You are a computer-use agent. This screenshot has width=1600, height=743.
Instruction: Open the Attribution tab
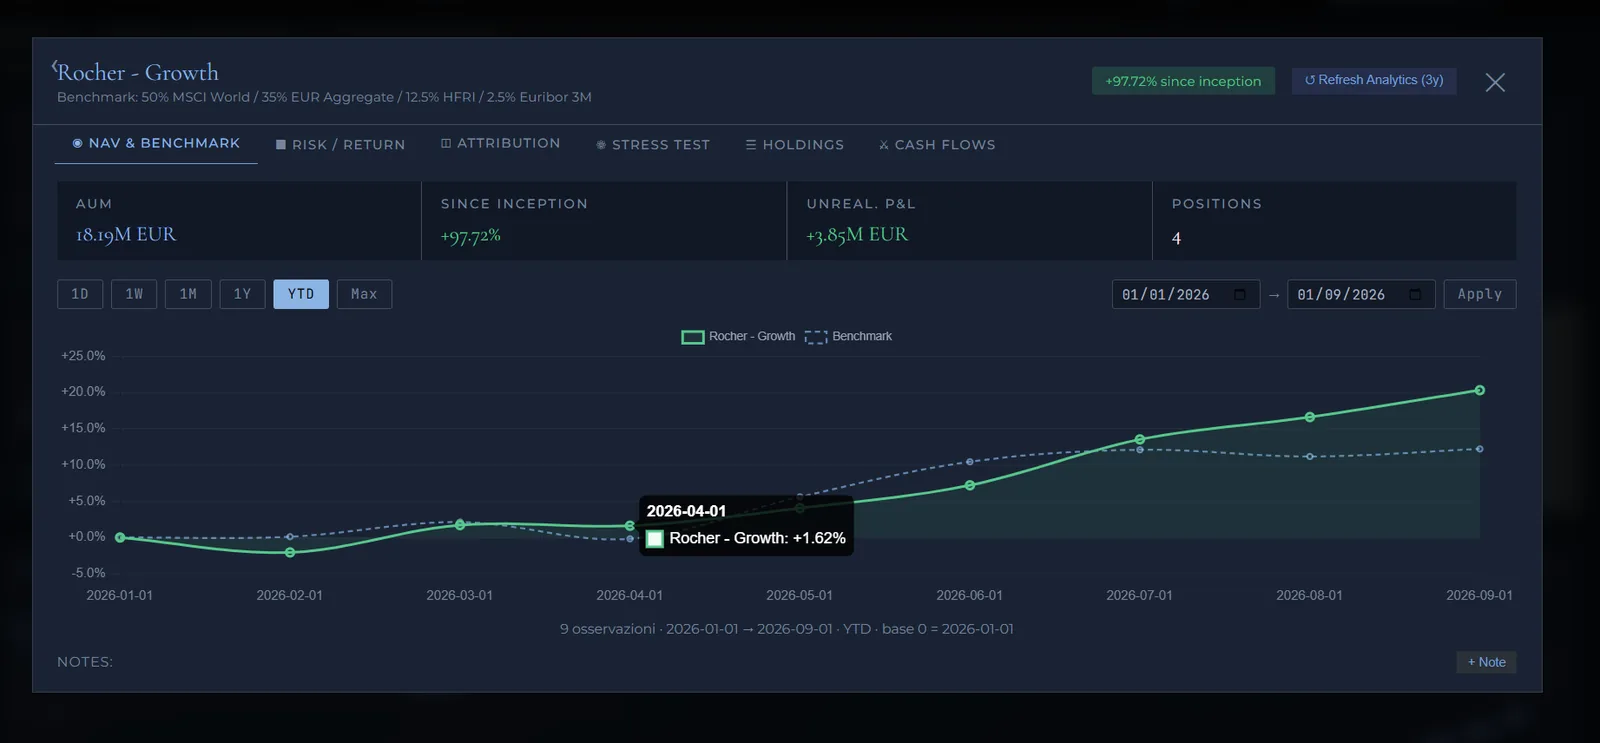click(x=500, y=144)
